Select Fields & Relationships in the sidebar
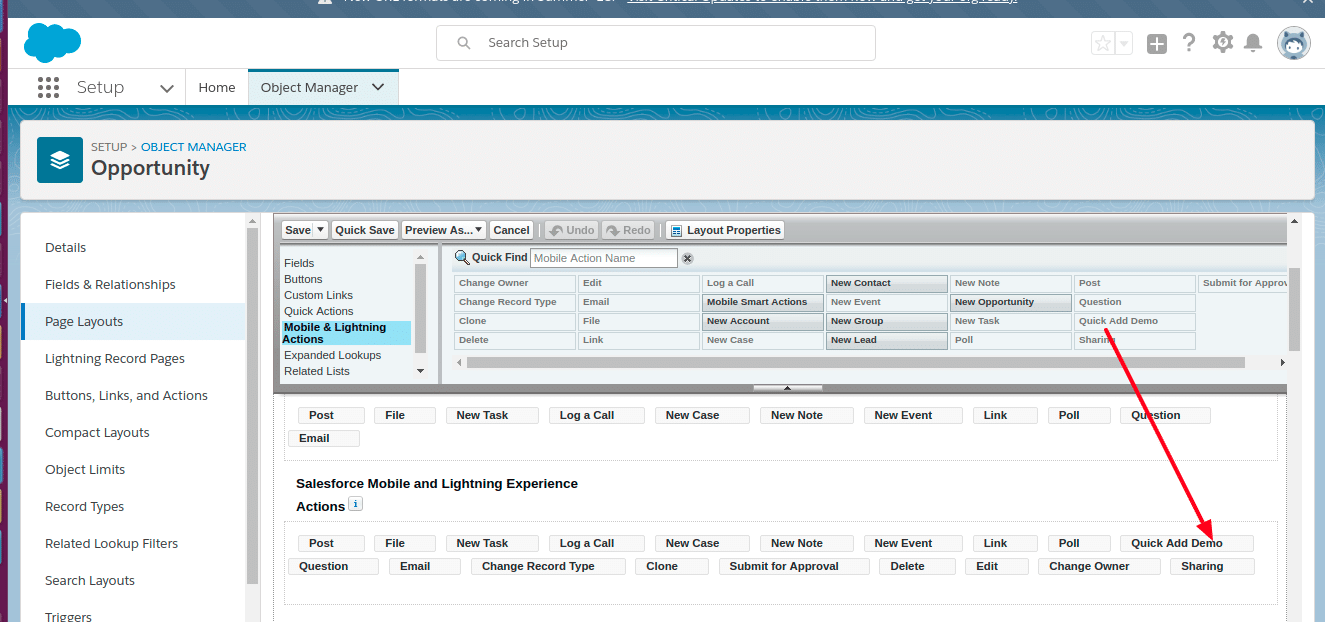Image resolution: width=1325 pixels, height=622 pixels. pyautogui.click(x=110, y=285)
